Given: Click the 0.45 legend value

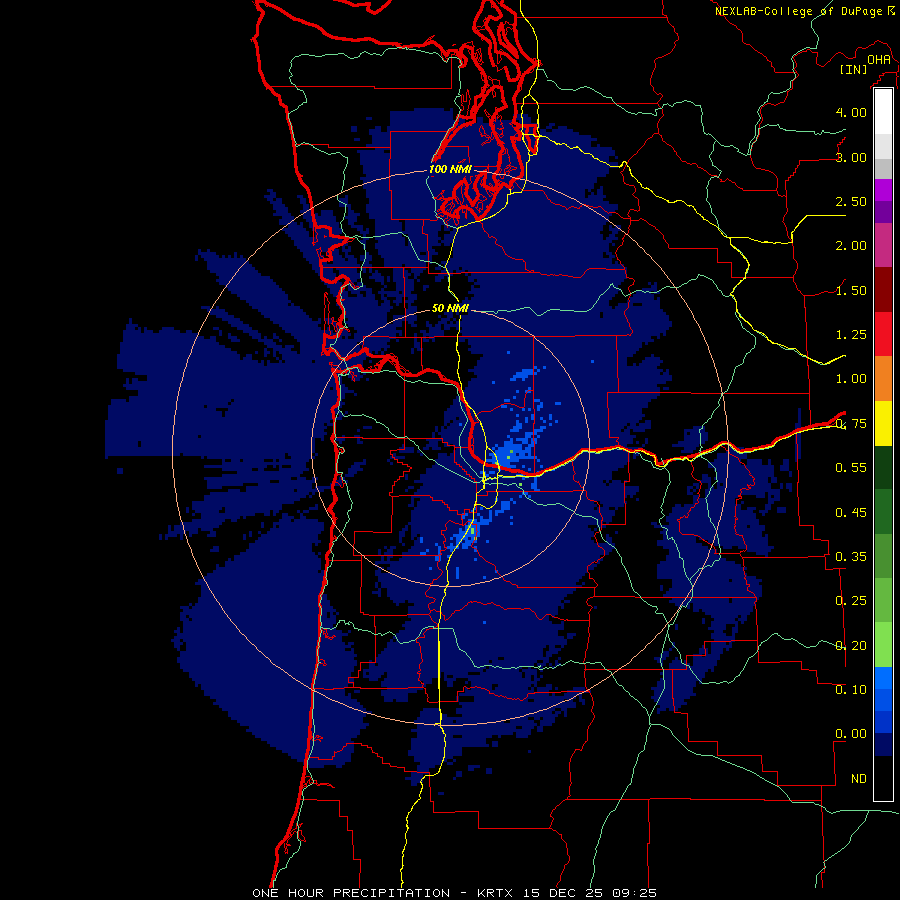Looking at the screenshot, I should coord(851,512).
